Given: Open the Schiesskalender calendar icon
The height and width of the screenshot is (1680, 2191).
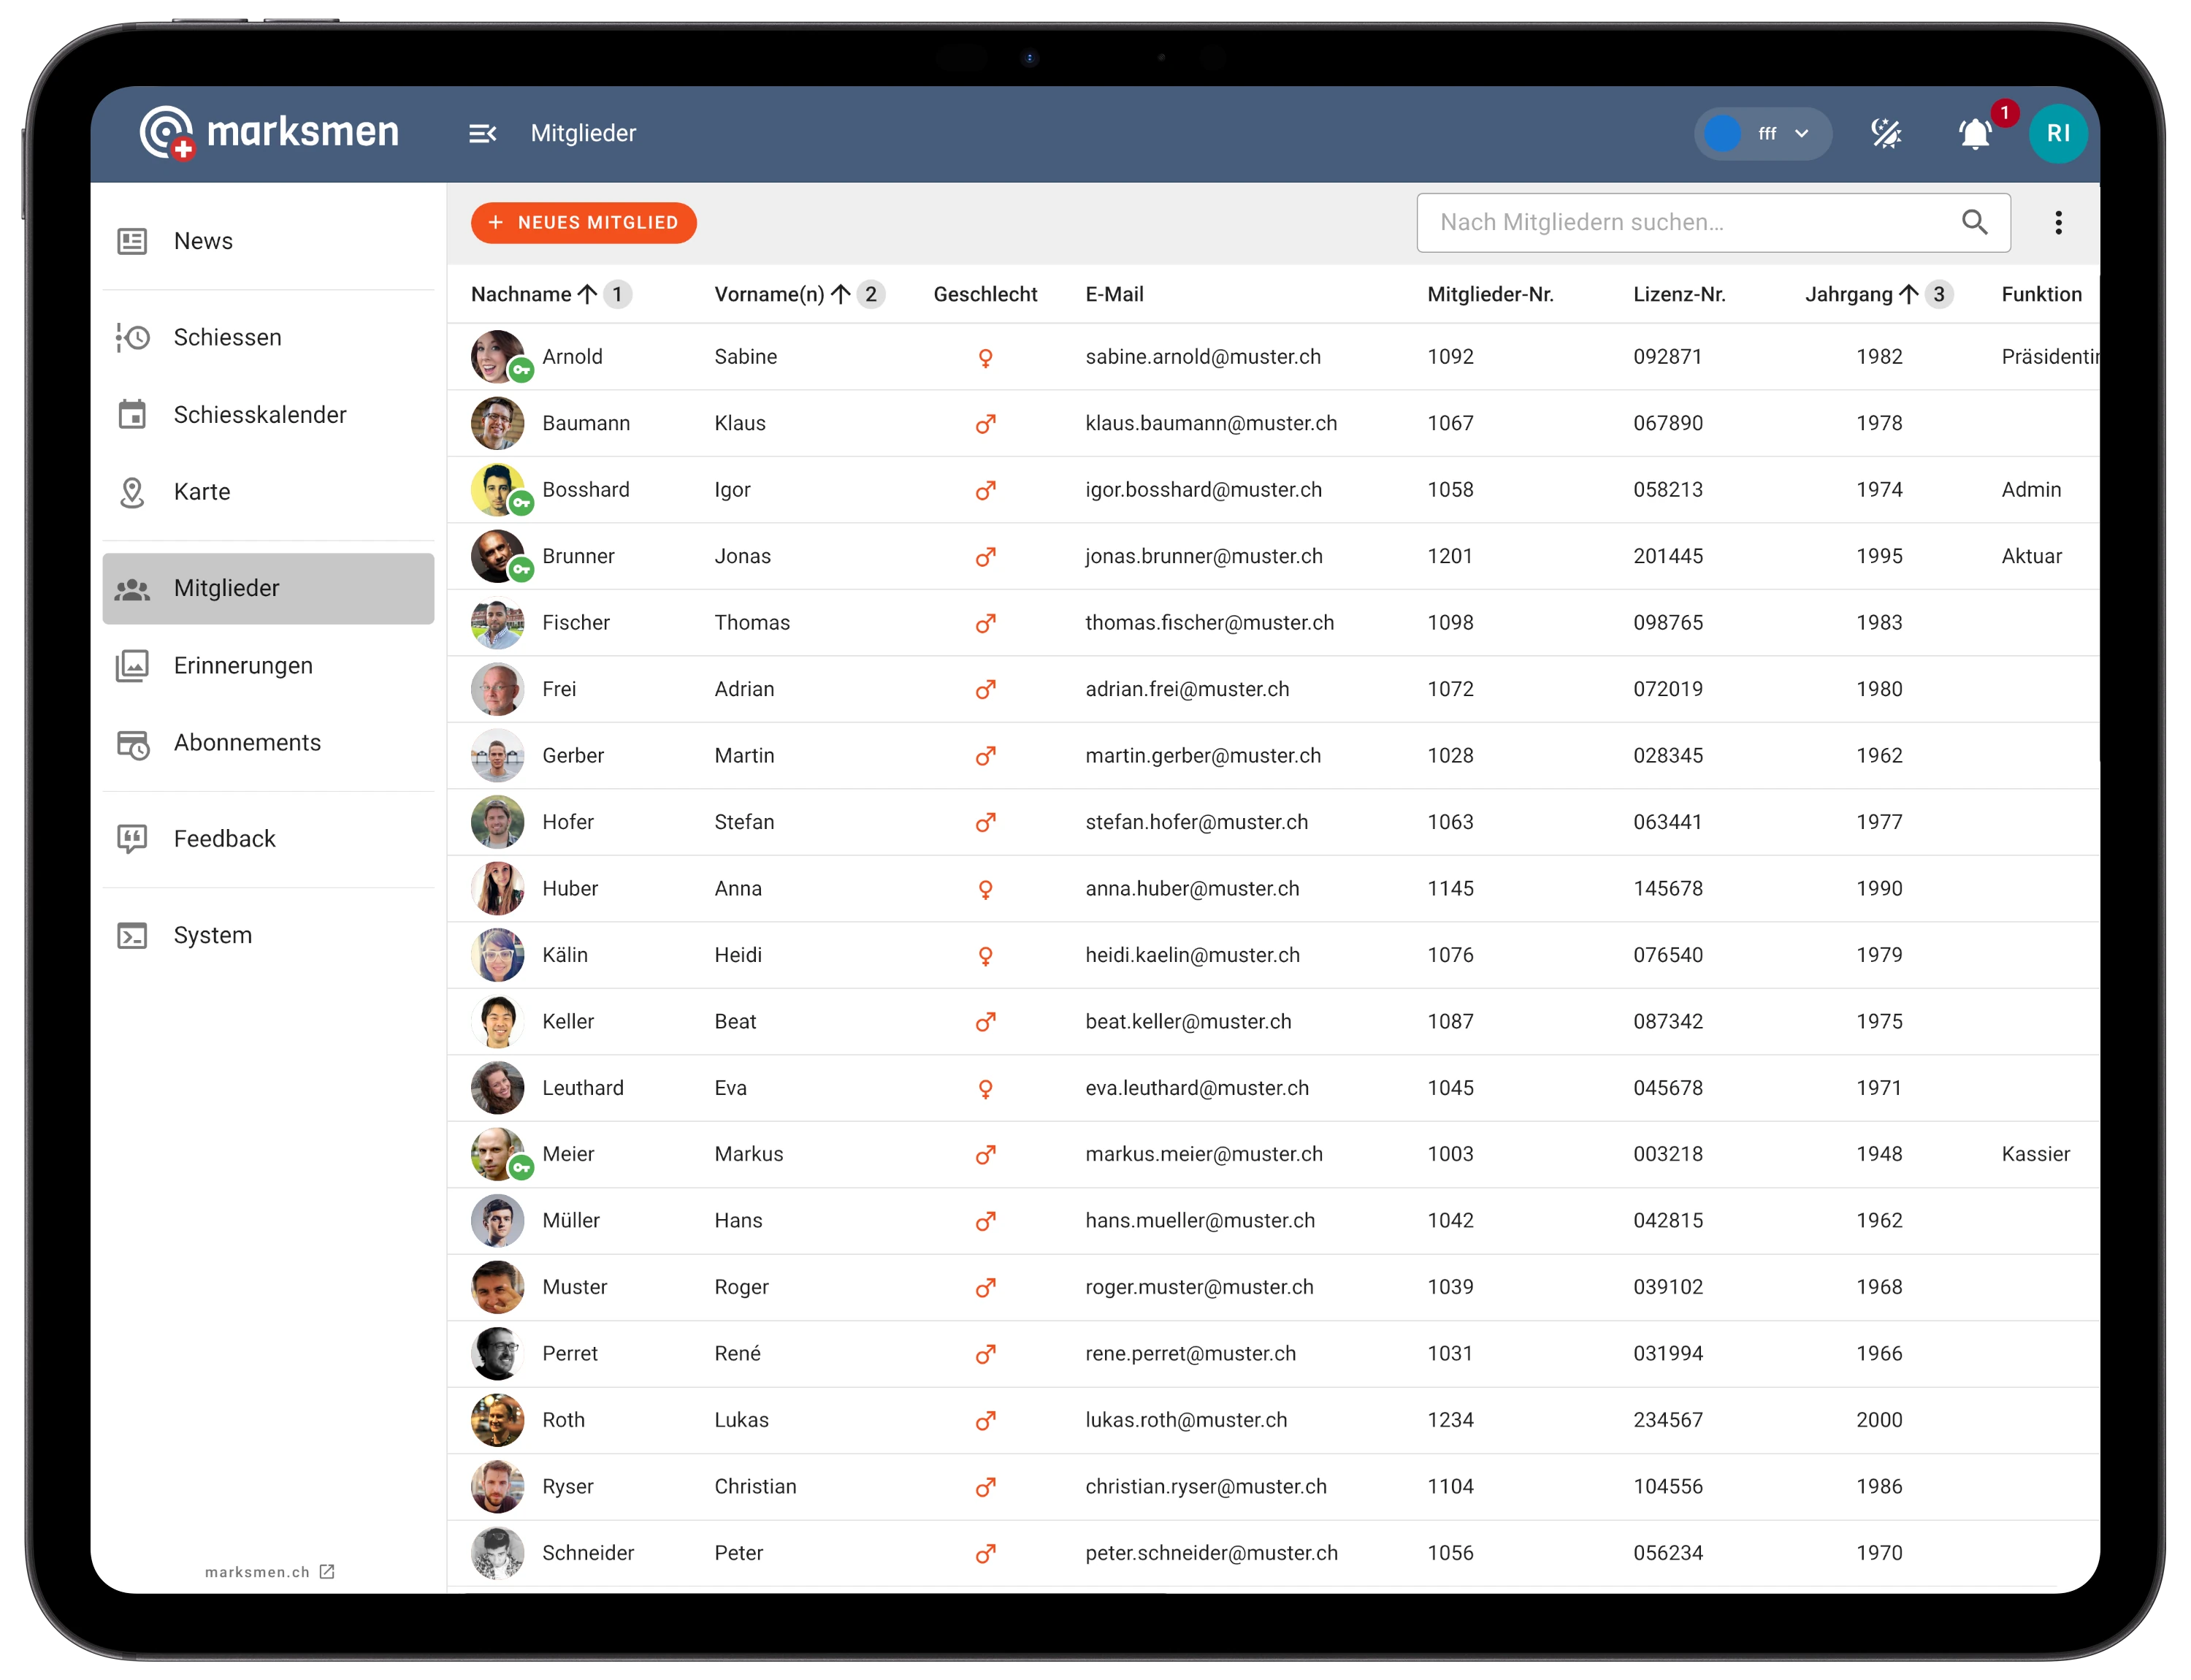Looking at the screenshot, I should [x=132, y=414].
